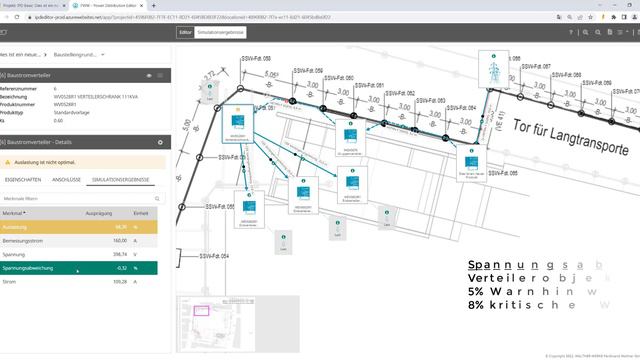This screenshot has width=640, height=360.
Task: Select rightmost Endverteiler node in lower group
Action: (x=352, y=185)
